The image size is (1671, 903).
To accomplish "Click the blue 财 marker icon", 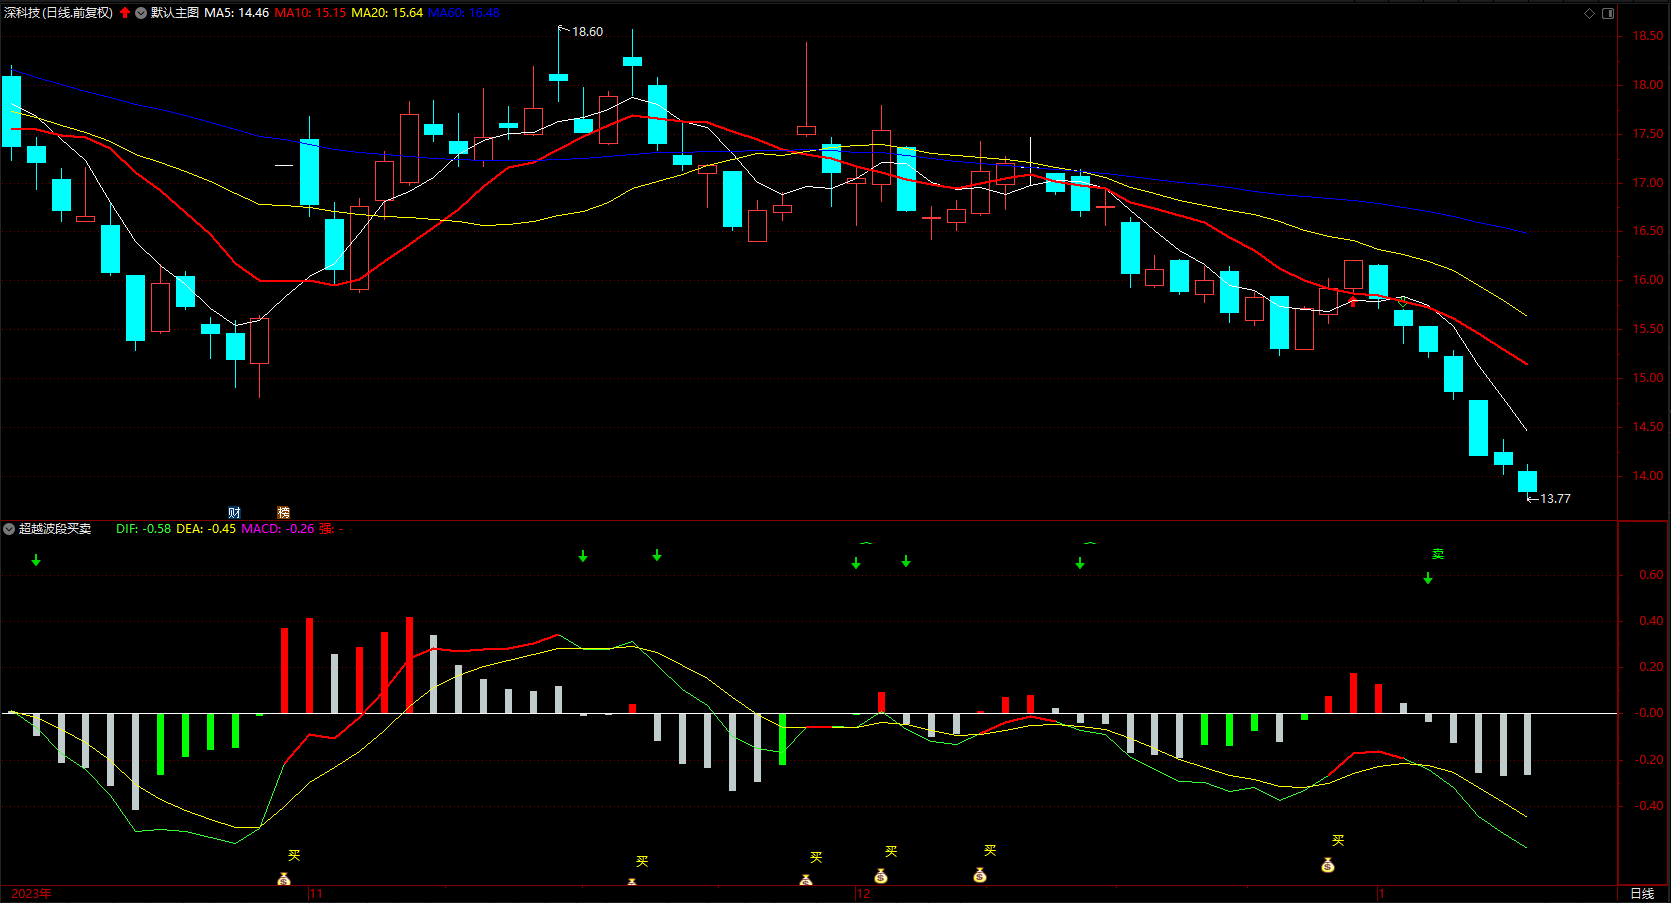I will click(x=234, y=512).
